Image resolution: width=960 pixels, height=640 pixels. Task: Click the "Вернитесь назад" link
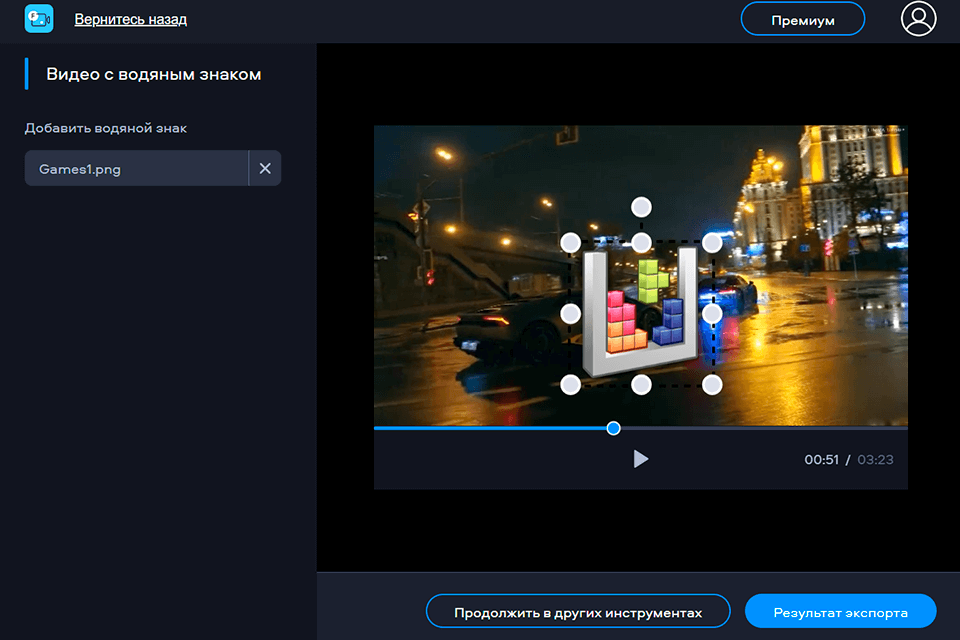130,19
